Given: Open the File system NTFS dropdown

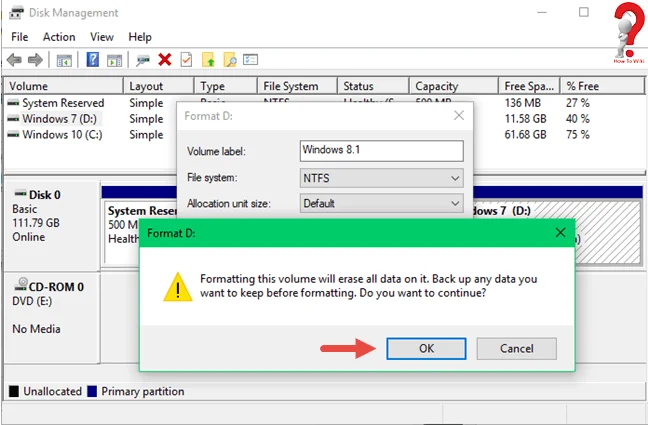Looking at the screenshot, I should (x=381, y=178).
